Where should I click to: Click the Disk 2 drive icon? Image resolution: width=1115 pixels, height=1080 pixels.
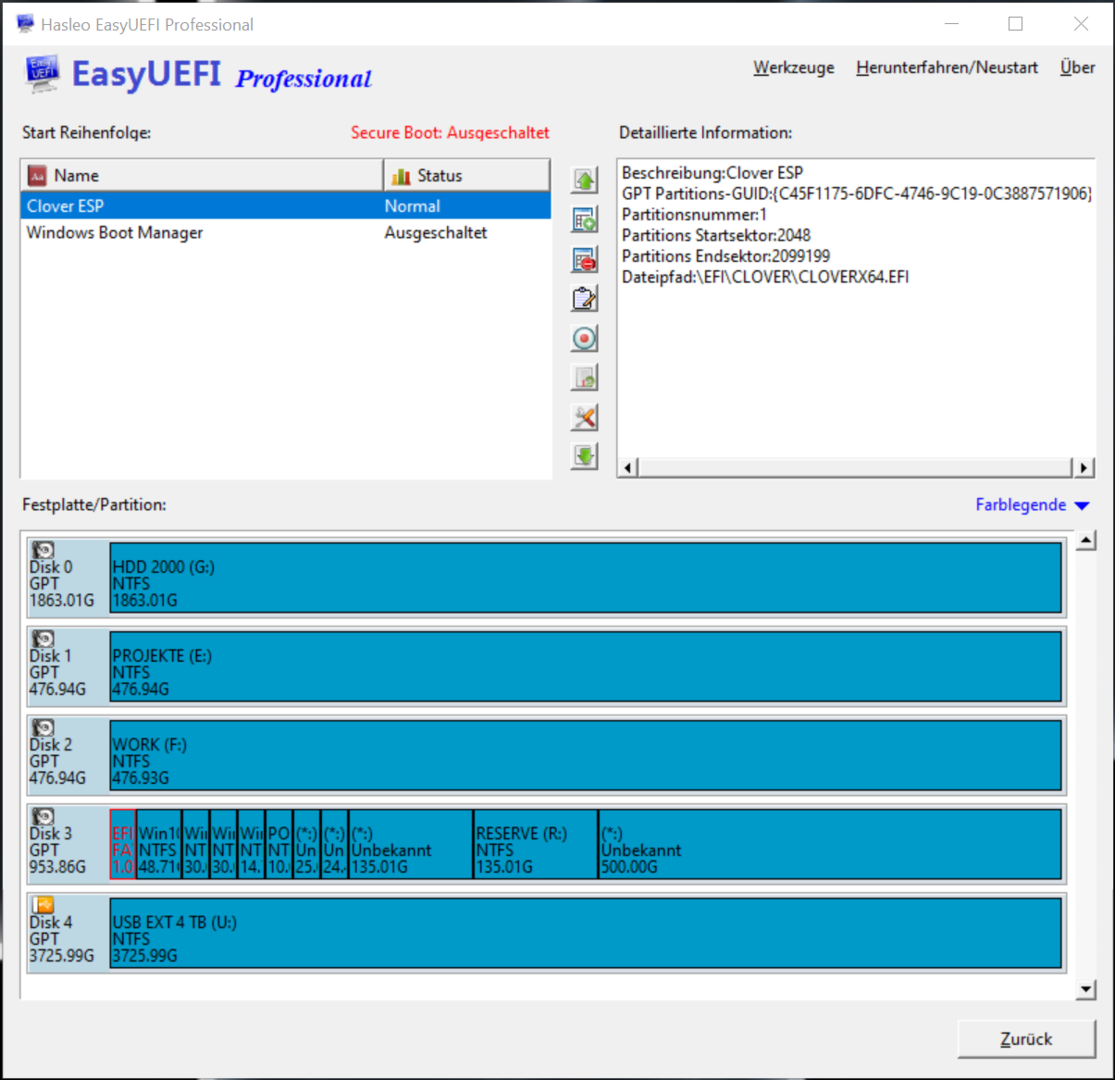(x=43, y=727)
